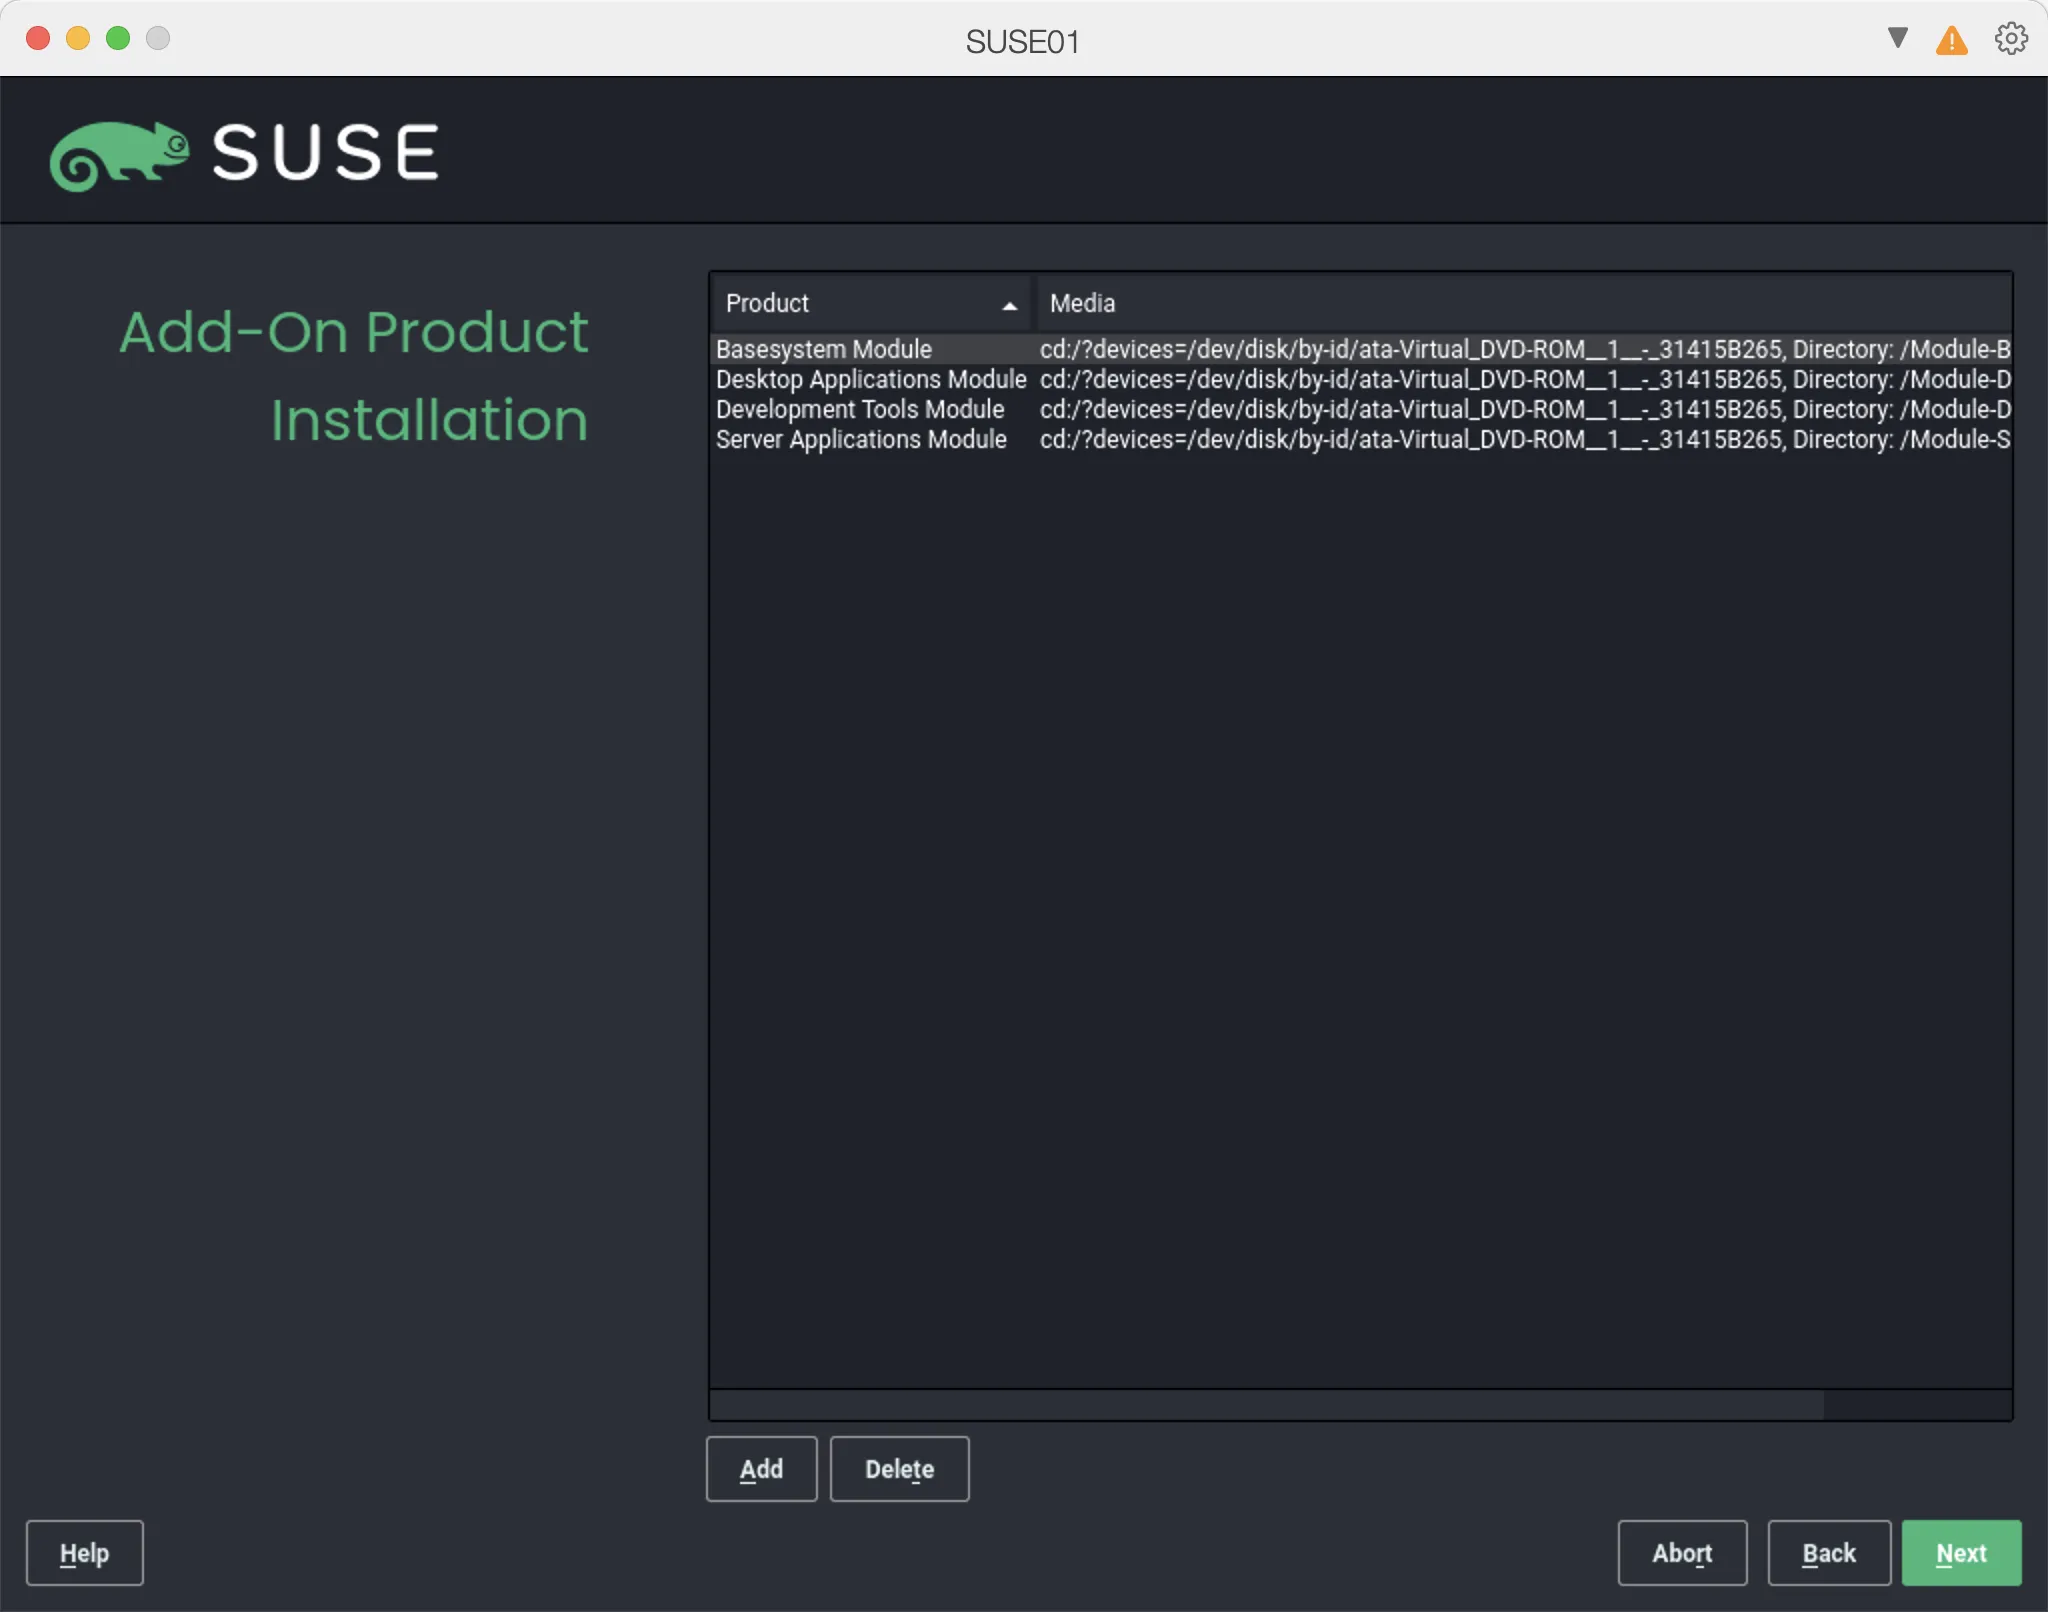
Task: Click the warning triangle in the title bar
Action: (1950, 40)
